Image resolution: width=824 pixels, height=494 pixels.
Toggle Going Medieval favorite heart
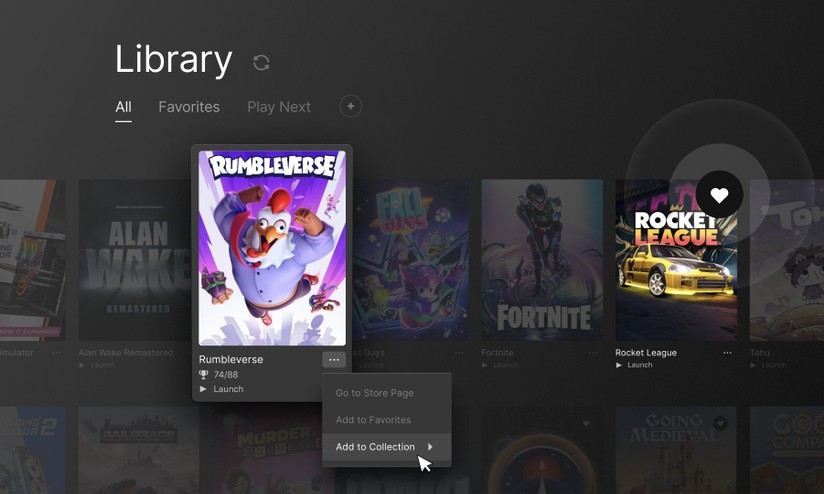pyautogui.click(x=720, y=423)
